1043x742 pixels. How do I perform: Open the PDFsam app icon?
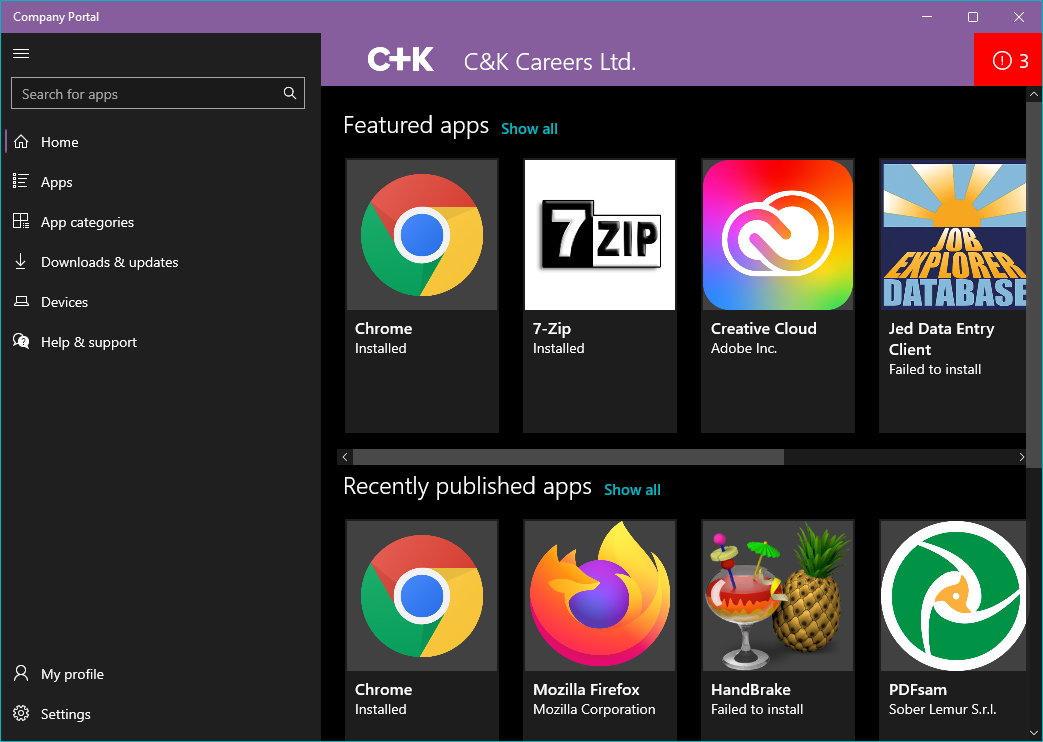coord(953,596)
